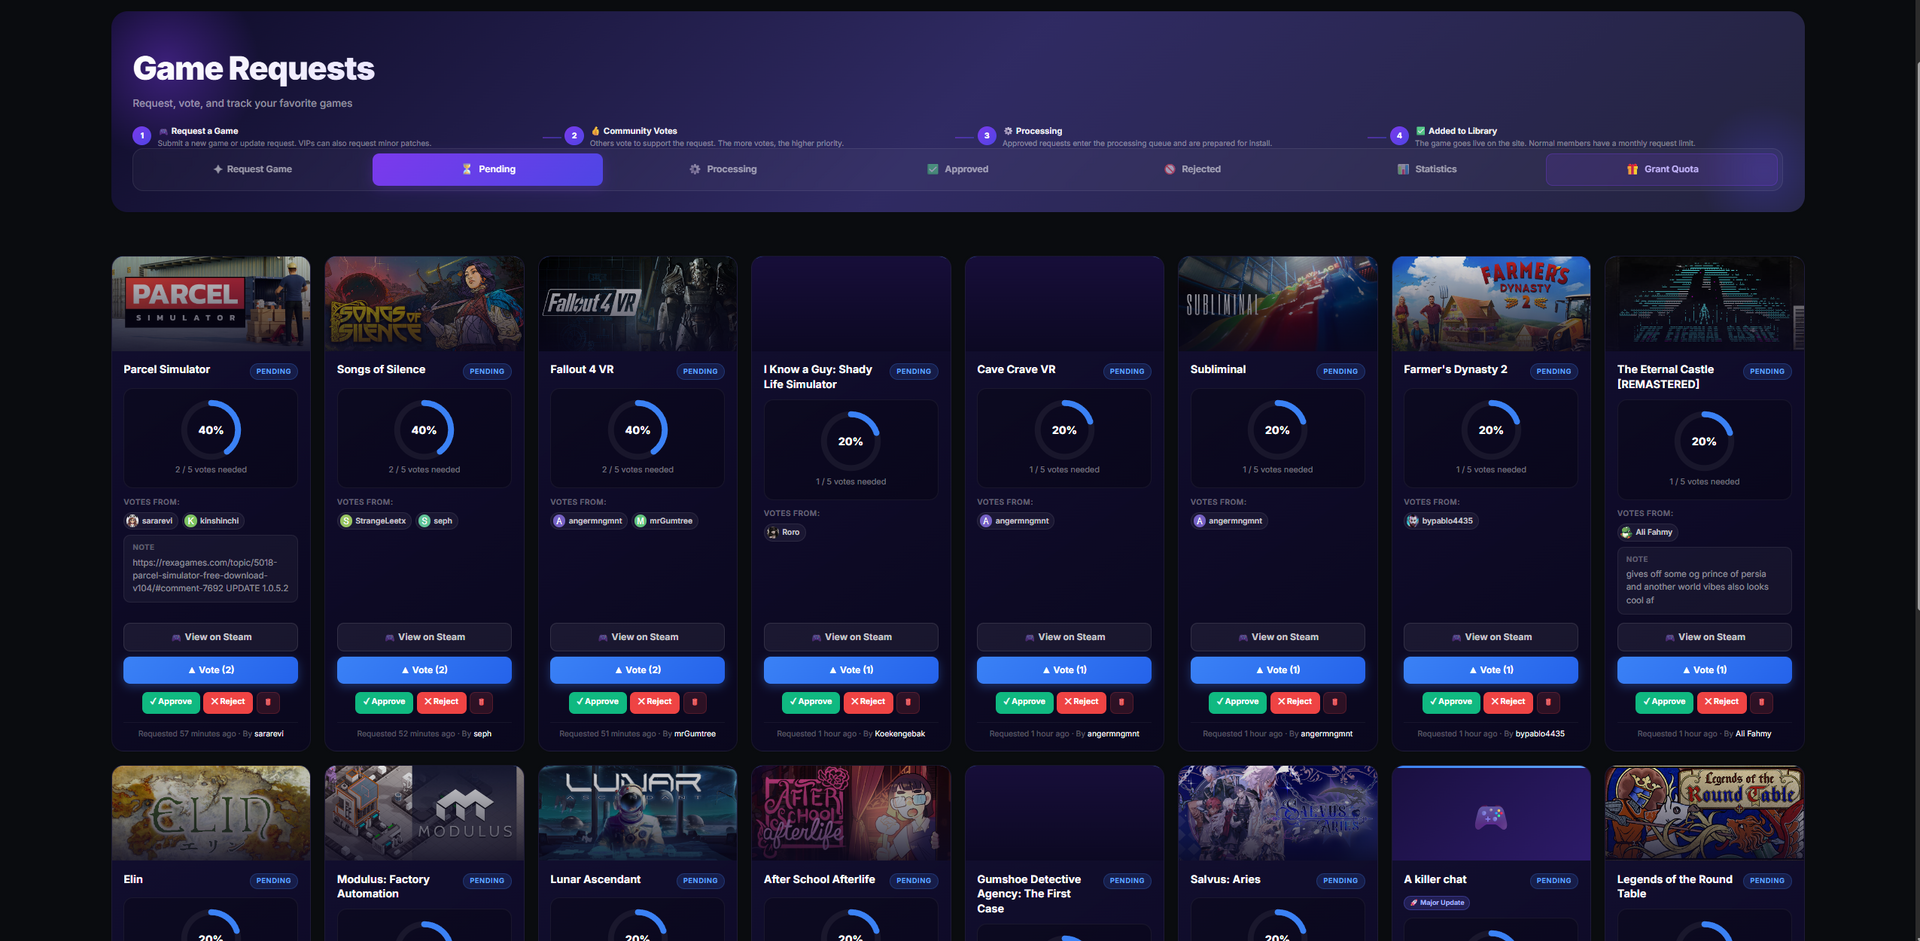
Task: Open the Subliminal cover image
Action: click(1277, 303)
